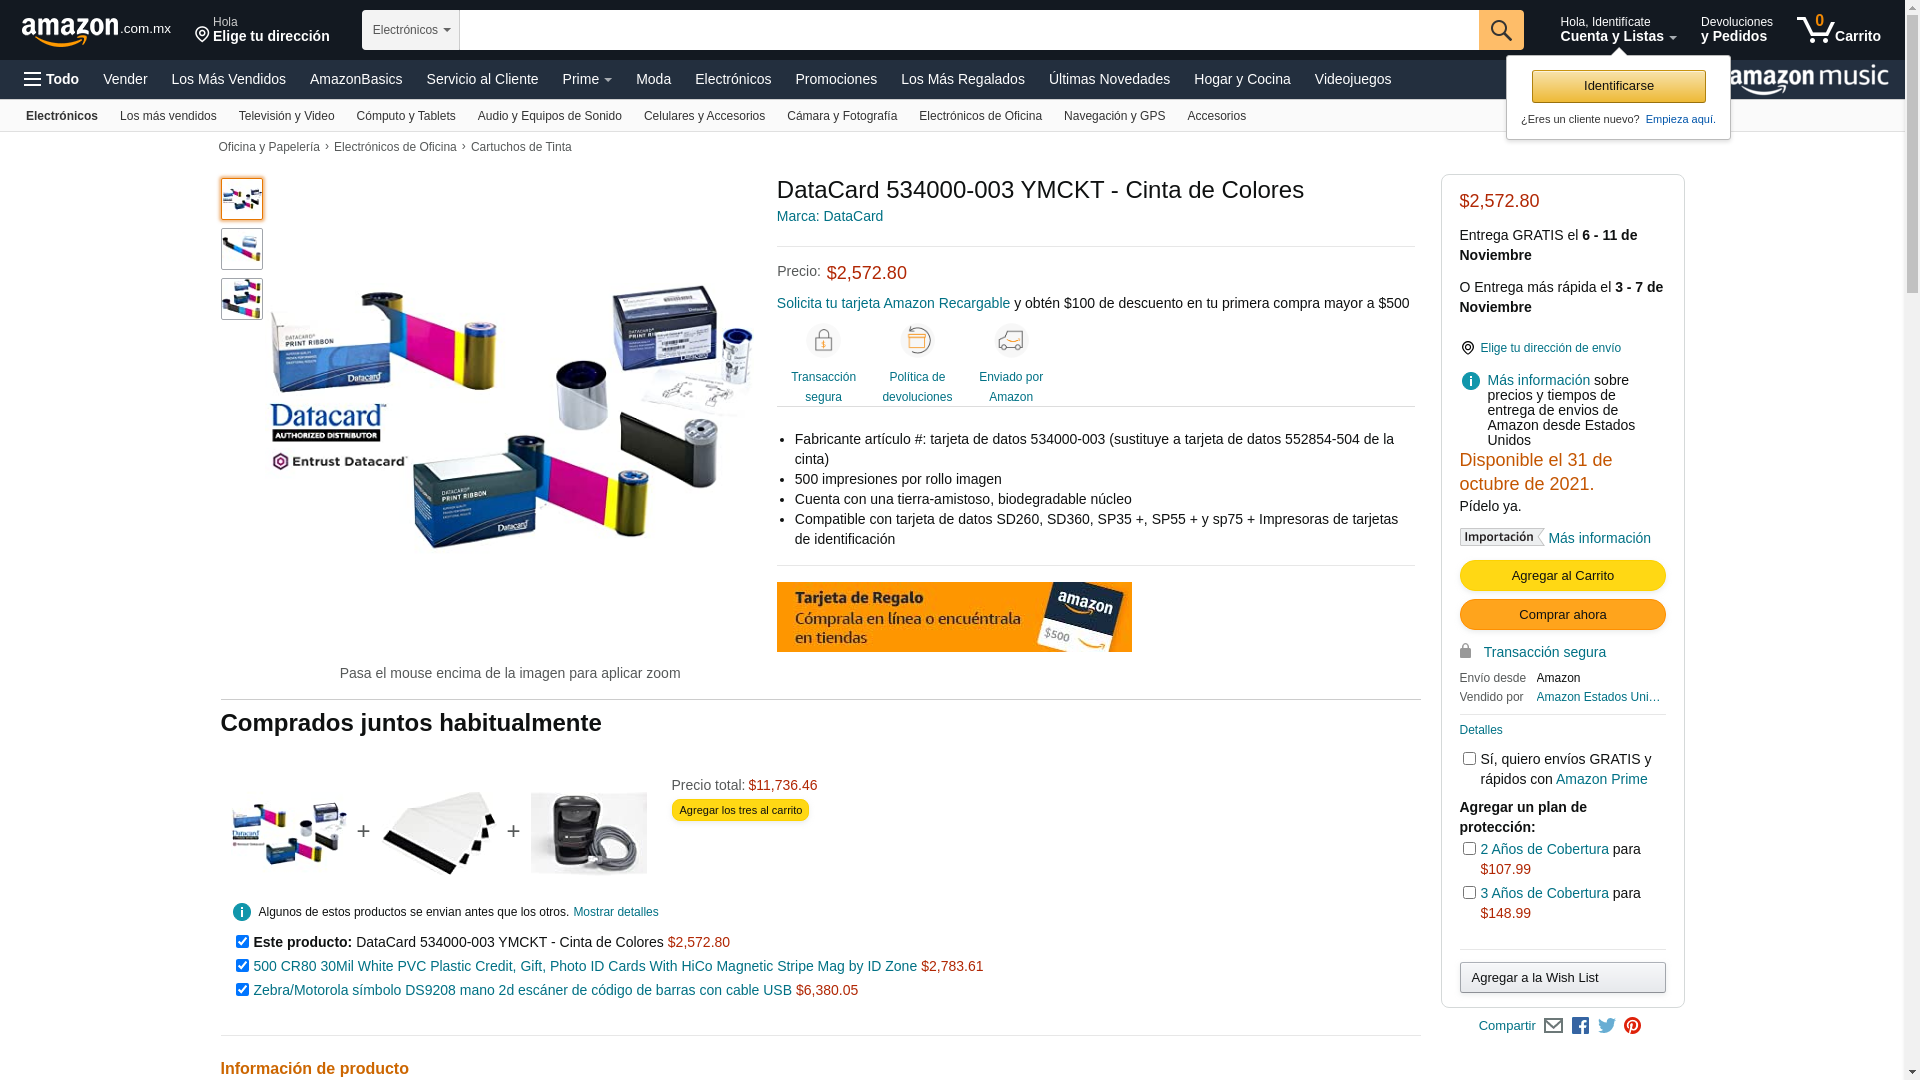Image resolution: width=1920 pixels, height=1080 pixels.
Task: Expand the Prime dropdown in navigation
Action: pos(587,79)
